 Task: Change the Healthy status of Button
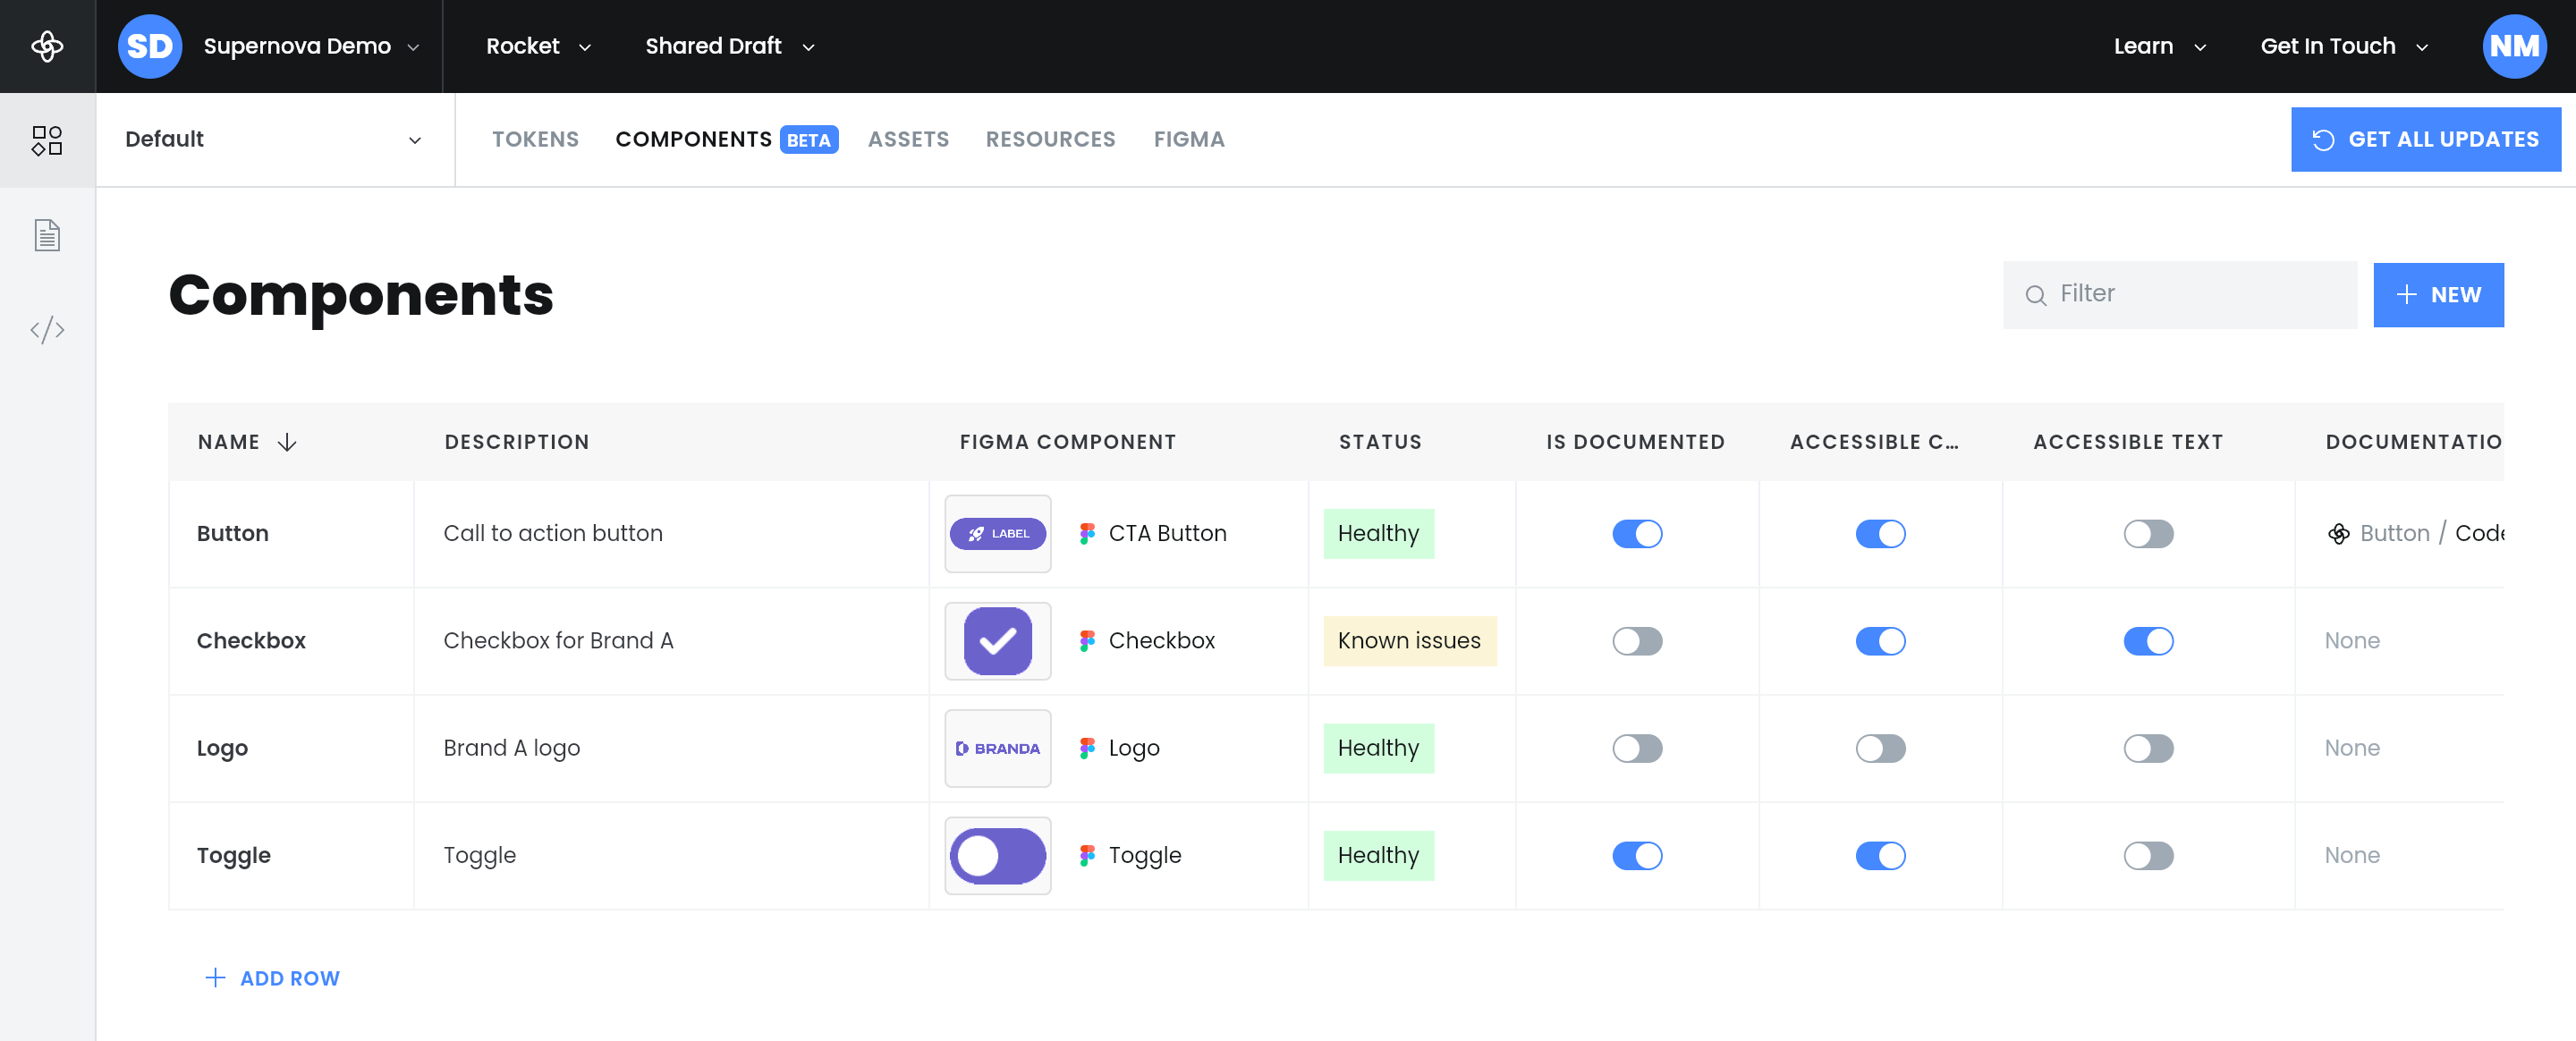tap(1378, 534)
